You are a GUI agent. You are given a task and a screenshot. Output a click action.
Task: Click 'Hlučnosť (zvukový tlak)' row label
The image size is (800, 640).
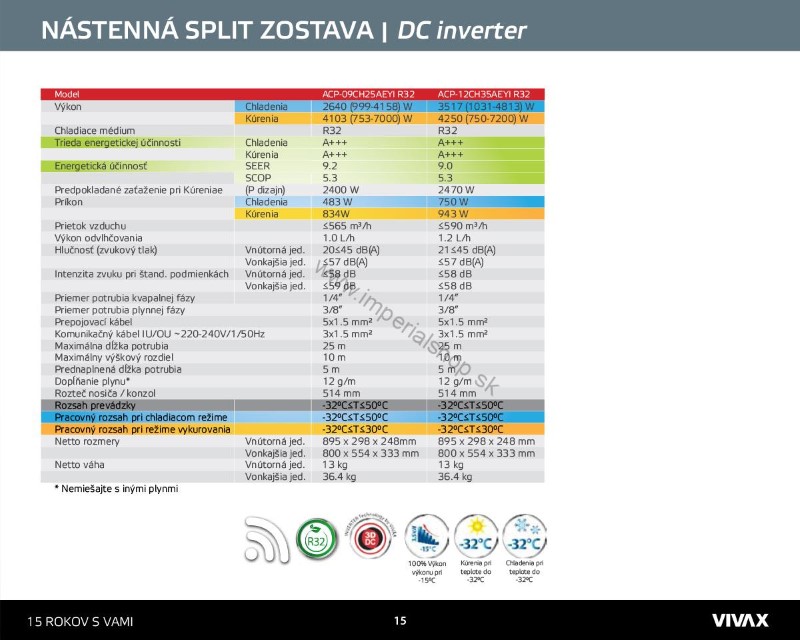tap(106, 250)
